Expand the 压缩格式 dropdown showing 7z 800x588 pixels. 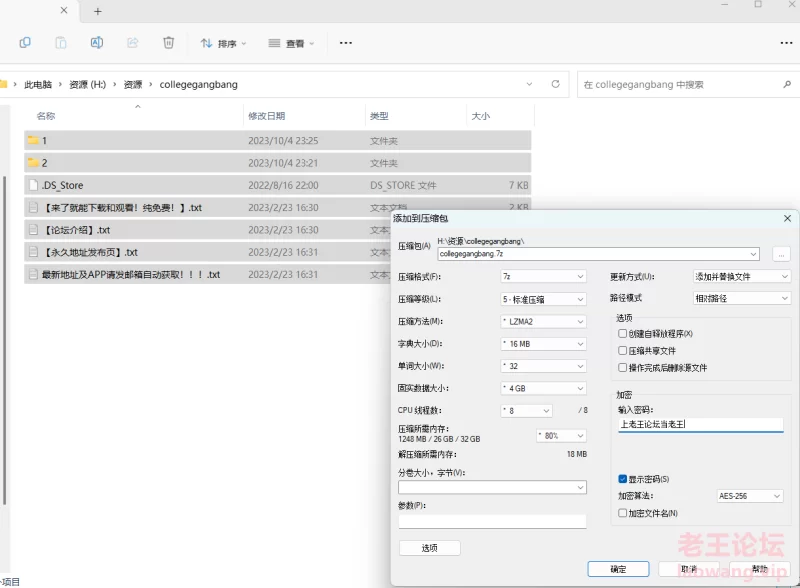point(543,277)
